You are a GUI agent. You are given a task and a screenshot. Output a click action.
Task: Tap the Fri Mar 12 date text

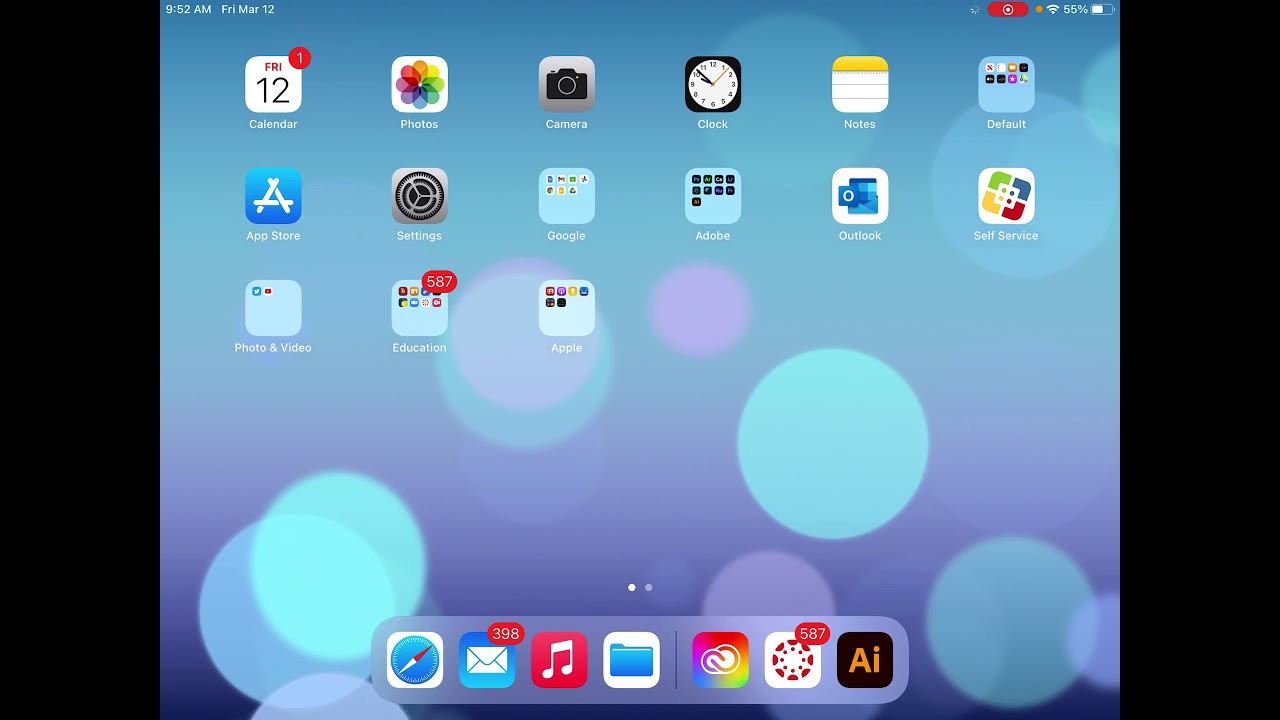pyautogui.click(x=248, y=9)
